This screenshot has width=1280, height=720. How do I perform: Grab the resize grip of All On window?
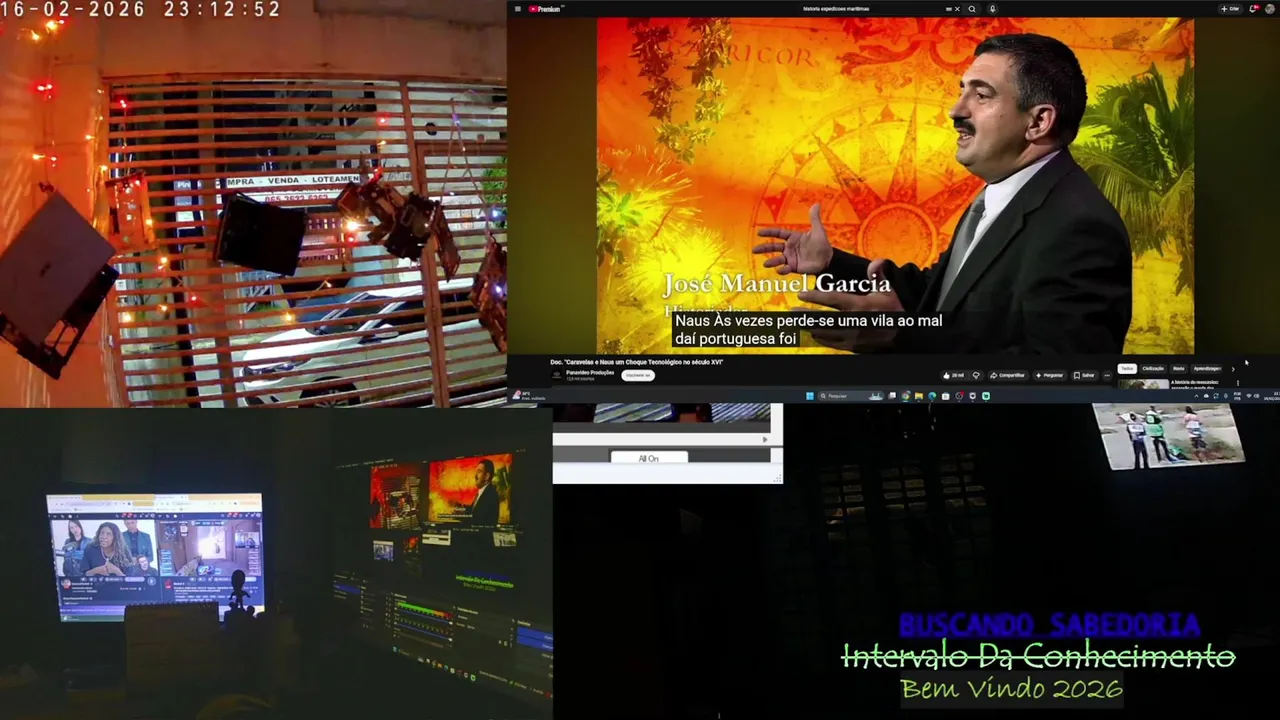pos(777,479)
